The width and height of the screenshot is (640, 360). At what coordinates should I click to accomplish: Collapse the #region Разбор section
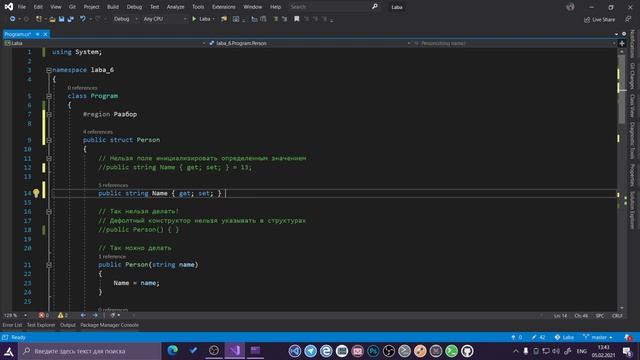click(x=49, y=115)
